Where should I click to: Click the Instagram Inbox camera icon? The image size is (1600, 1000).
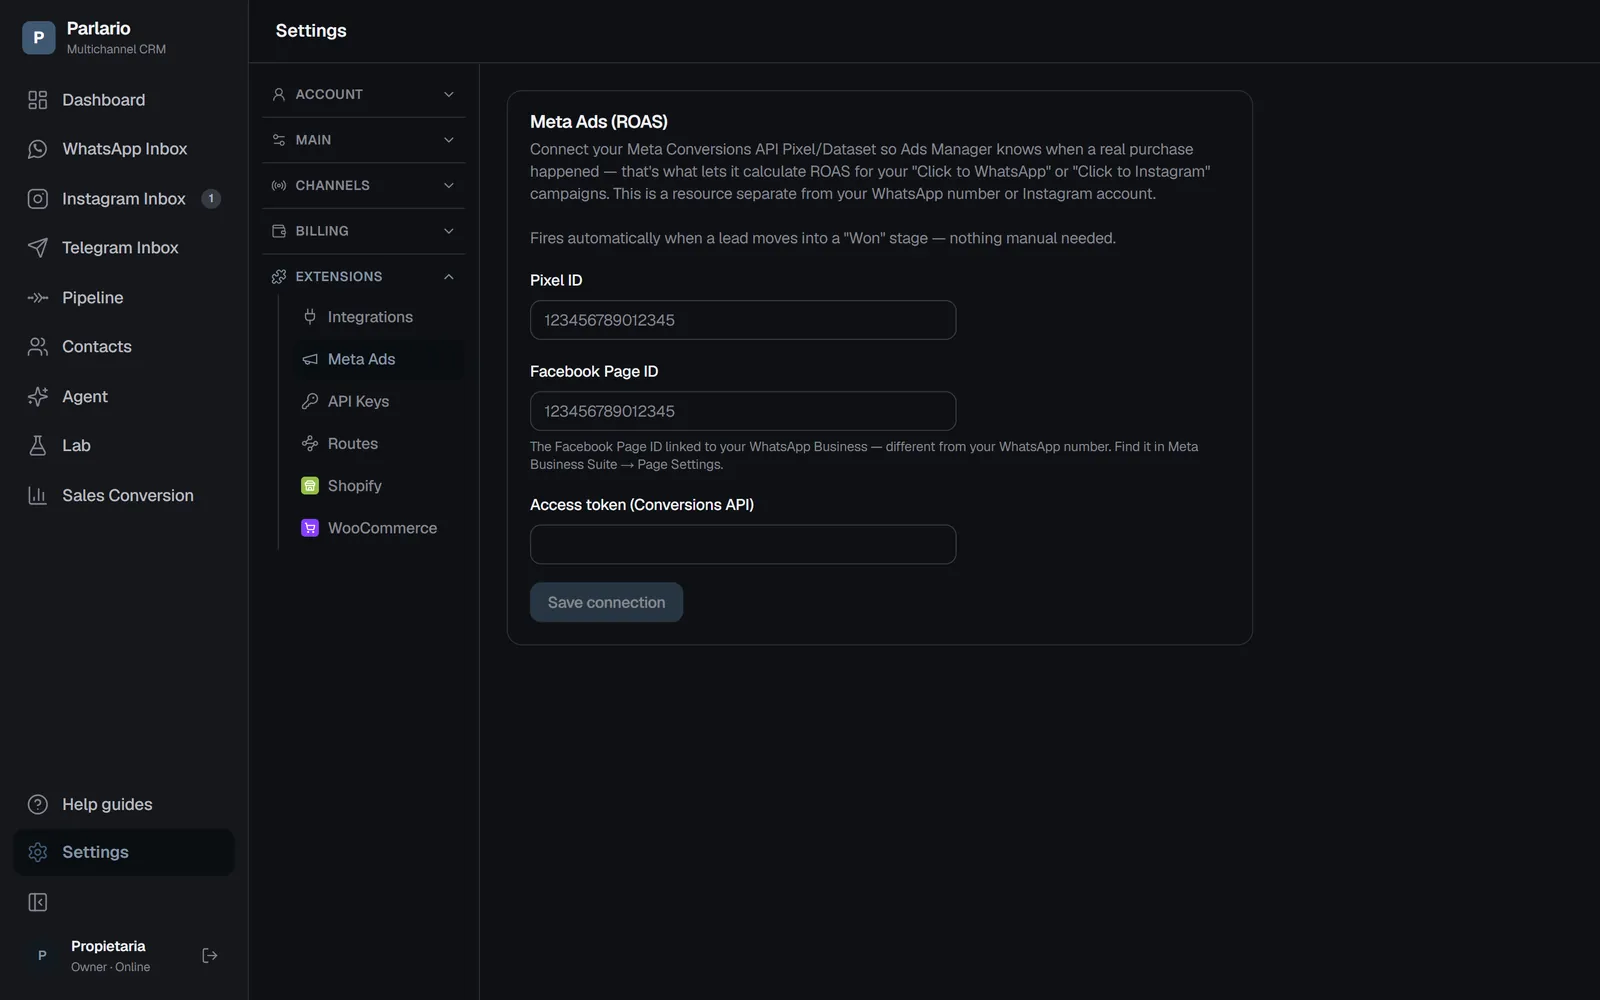coord(38,199)
